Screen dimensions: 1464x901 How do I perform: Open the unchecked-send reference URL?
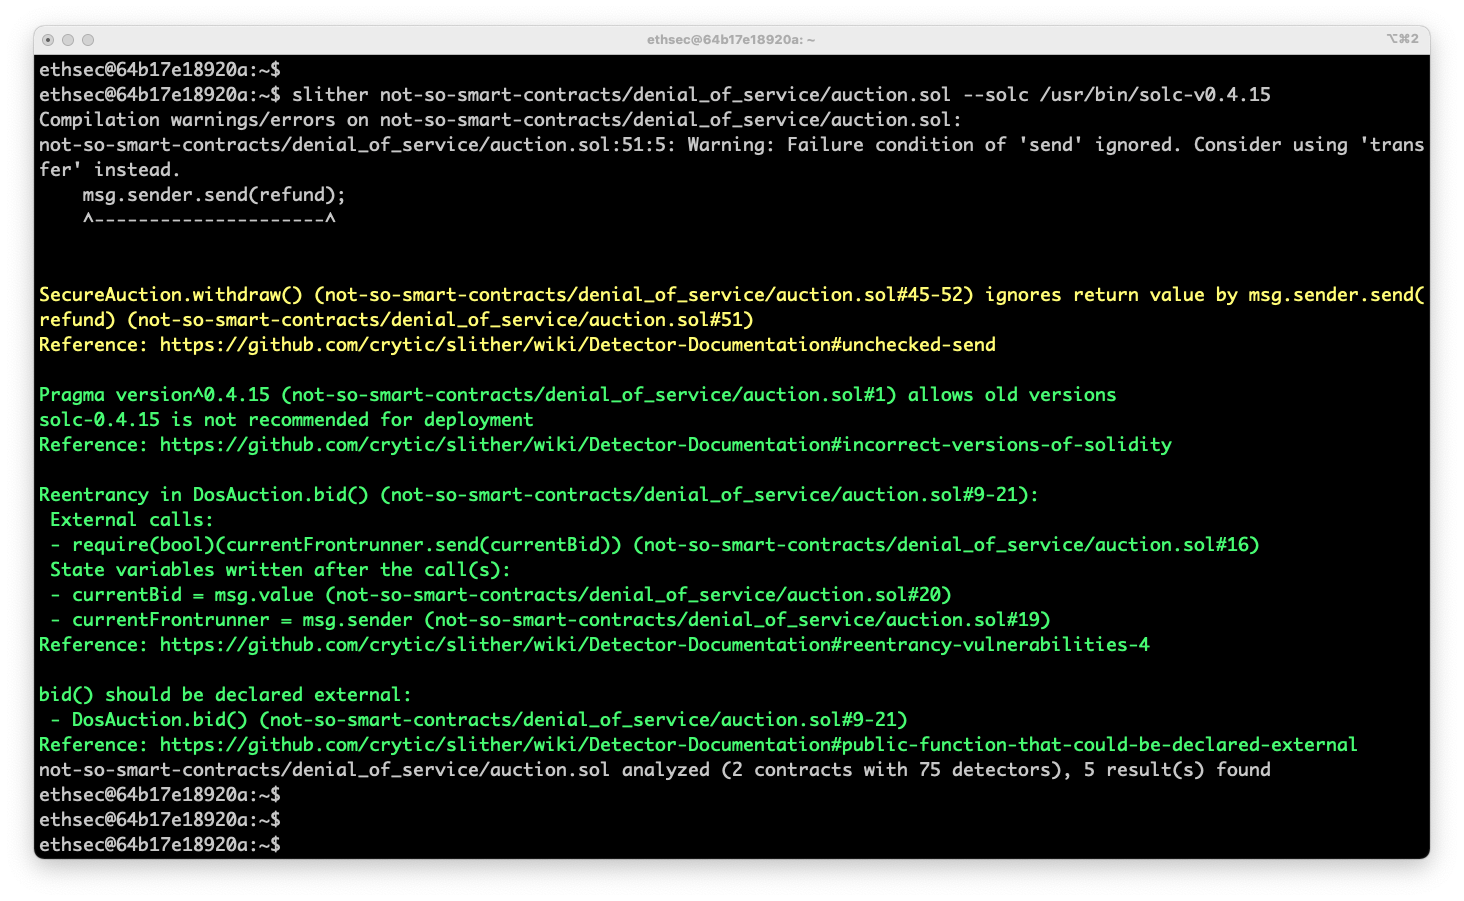point(577,345)
